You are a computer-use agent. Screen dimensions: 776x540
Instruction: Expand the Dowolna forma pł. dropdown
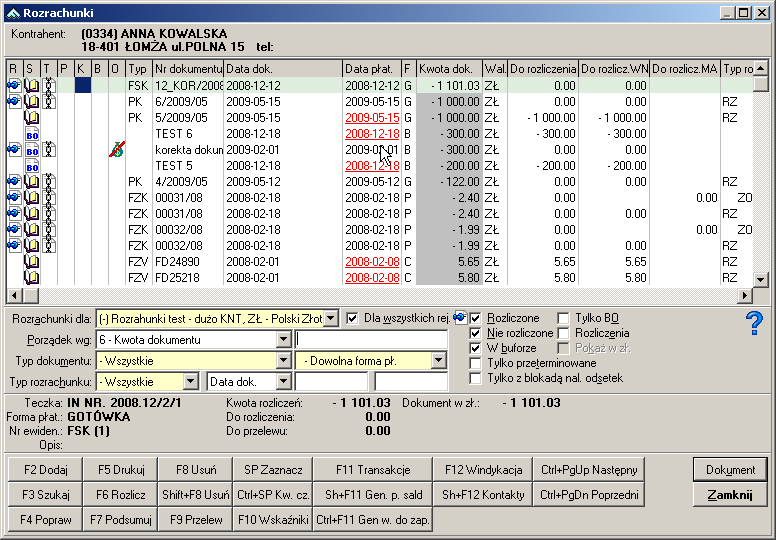[438, 361]
